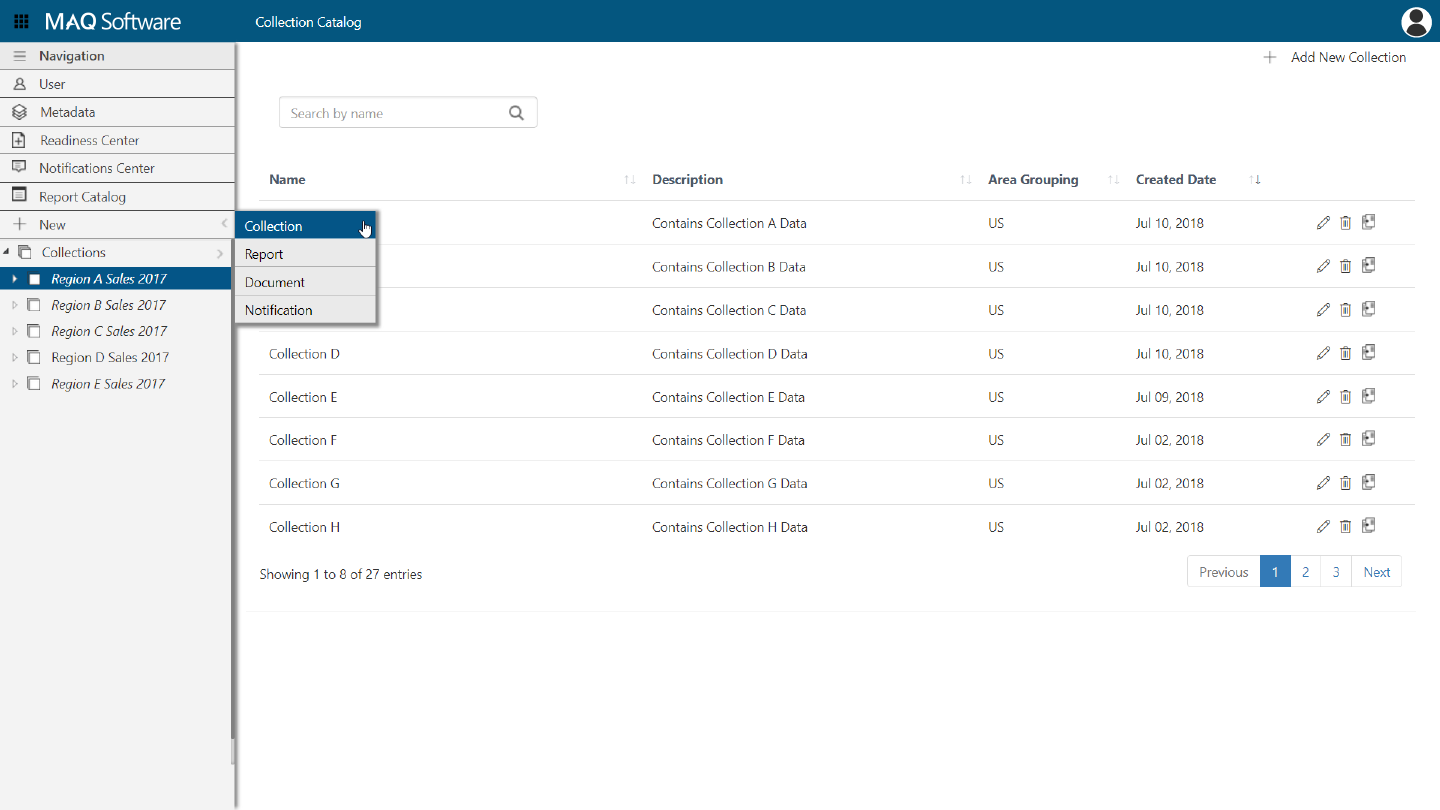Sort by the Created Date column arrows
The height and width of the screenshot is (810, 1440).
(x=1256, y=180)
